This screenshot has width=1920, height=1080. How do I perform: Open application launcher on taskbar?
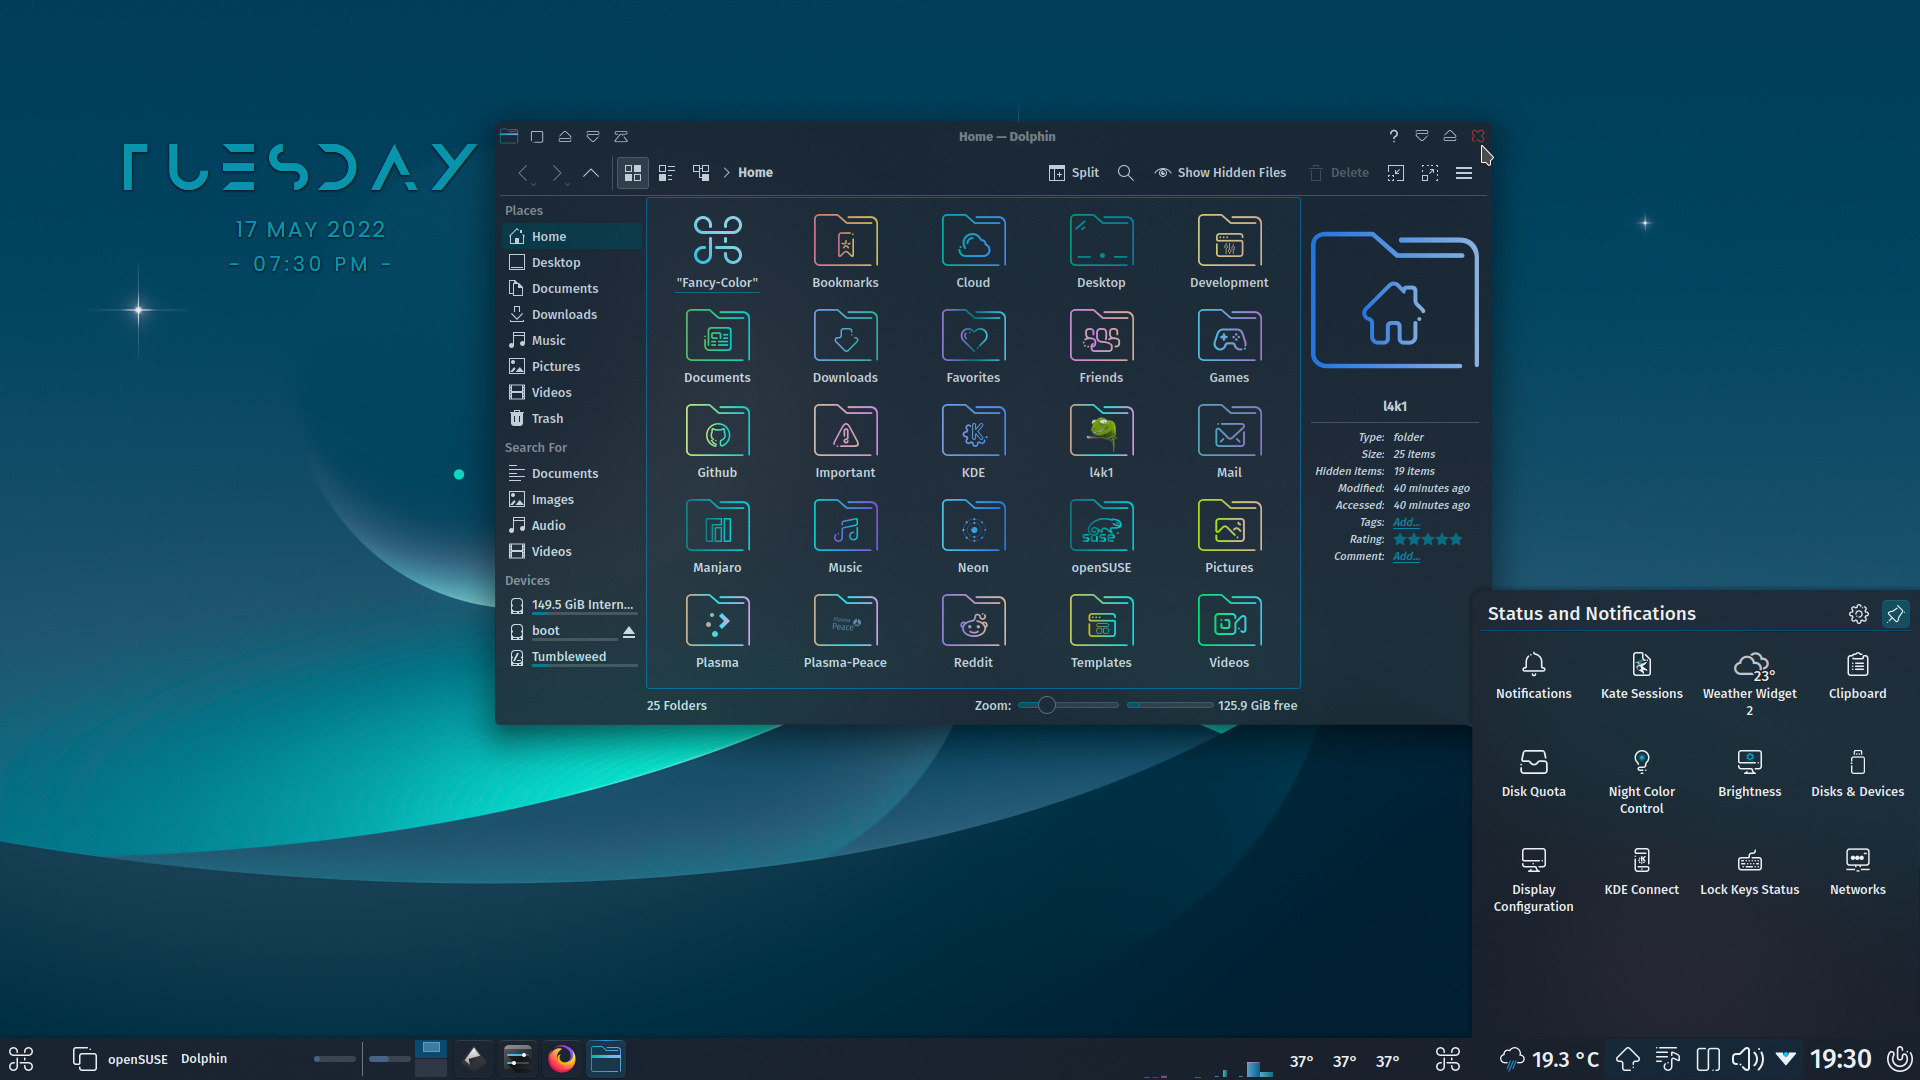click(21, 1059)
